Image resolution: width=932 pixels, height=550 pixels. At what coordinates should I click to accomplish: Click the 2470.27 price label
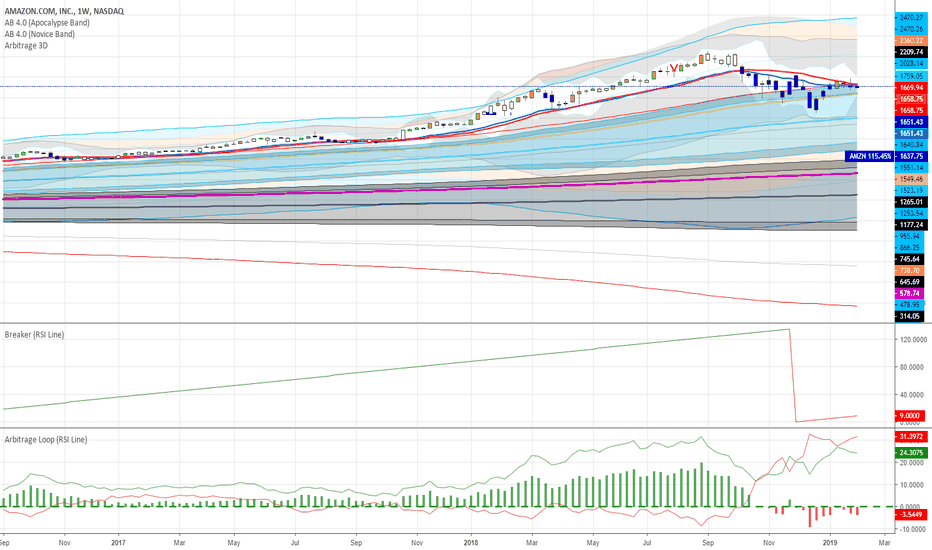[911, 18]
